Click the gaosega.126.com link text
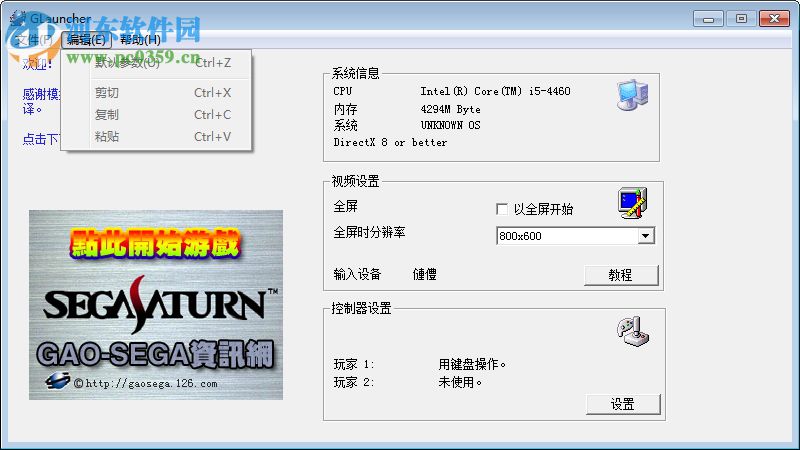The height and width of the screenshot is (450, 800). coord(152,384)
